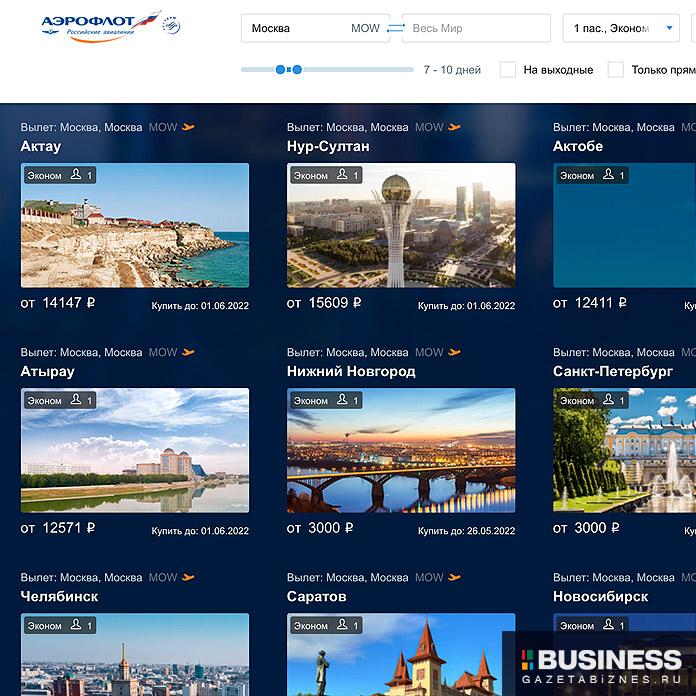Click the Эконом badge on Атырау card
Viewport: 696px width, 696px height.
tap(45, 401)
